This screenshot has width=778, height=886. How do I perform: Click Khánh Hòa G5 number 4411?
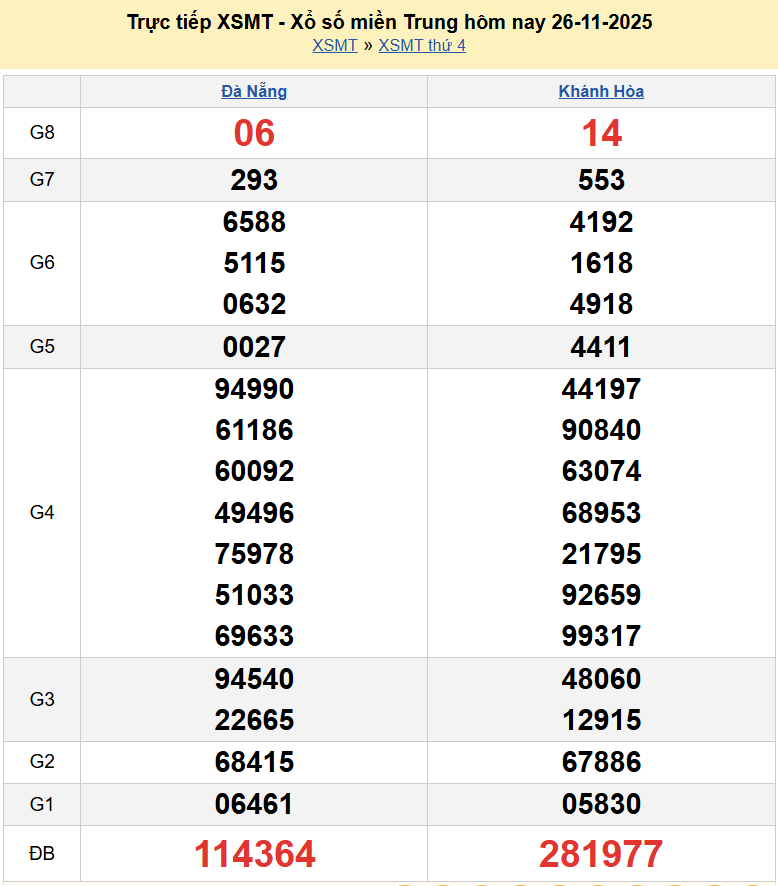point(601,347)
